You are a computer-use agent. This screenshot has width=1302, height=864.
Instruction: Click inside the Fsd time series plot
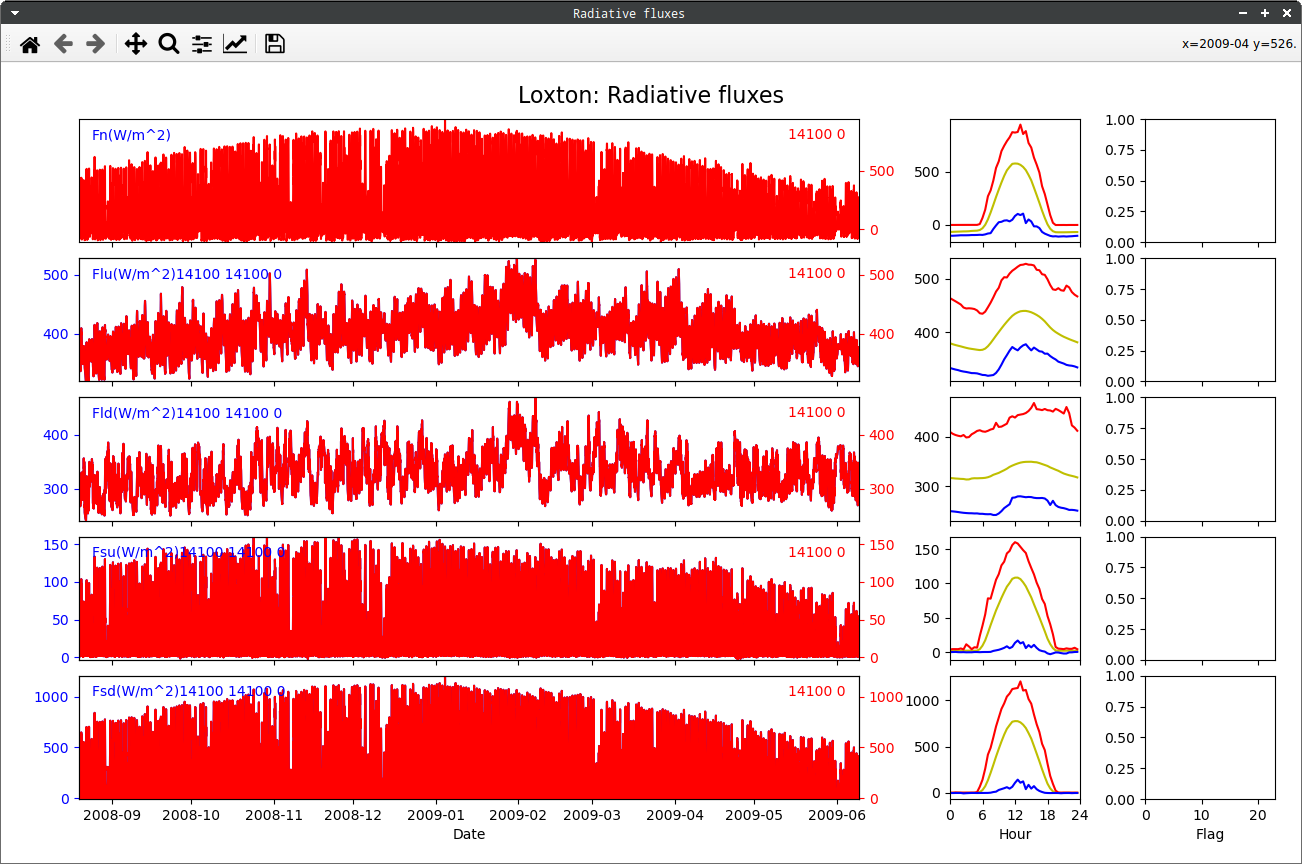[469, 737]
